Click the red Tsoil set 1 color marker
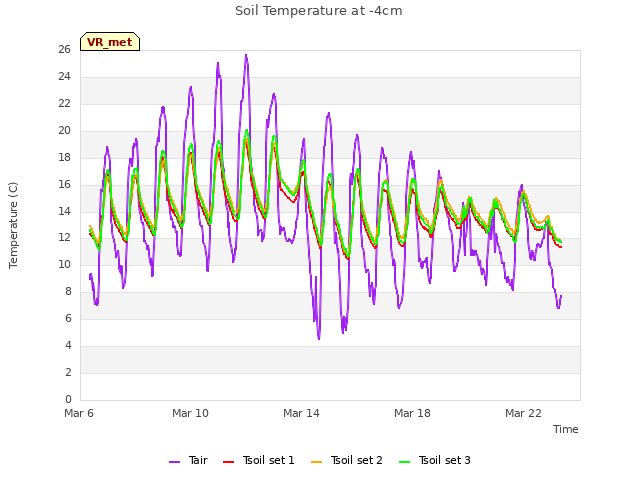This screenshot has width=640, height=480. pos(229,462)
